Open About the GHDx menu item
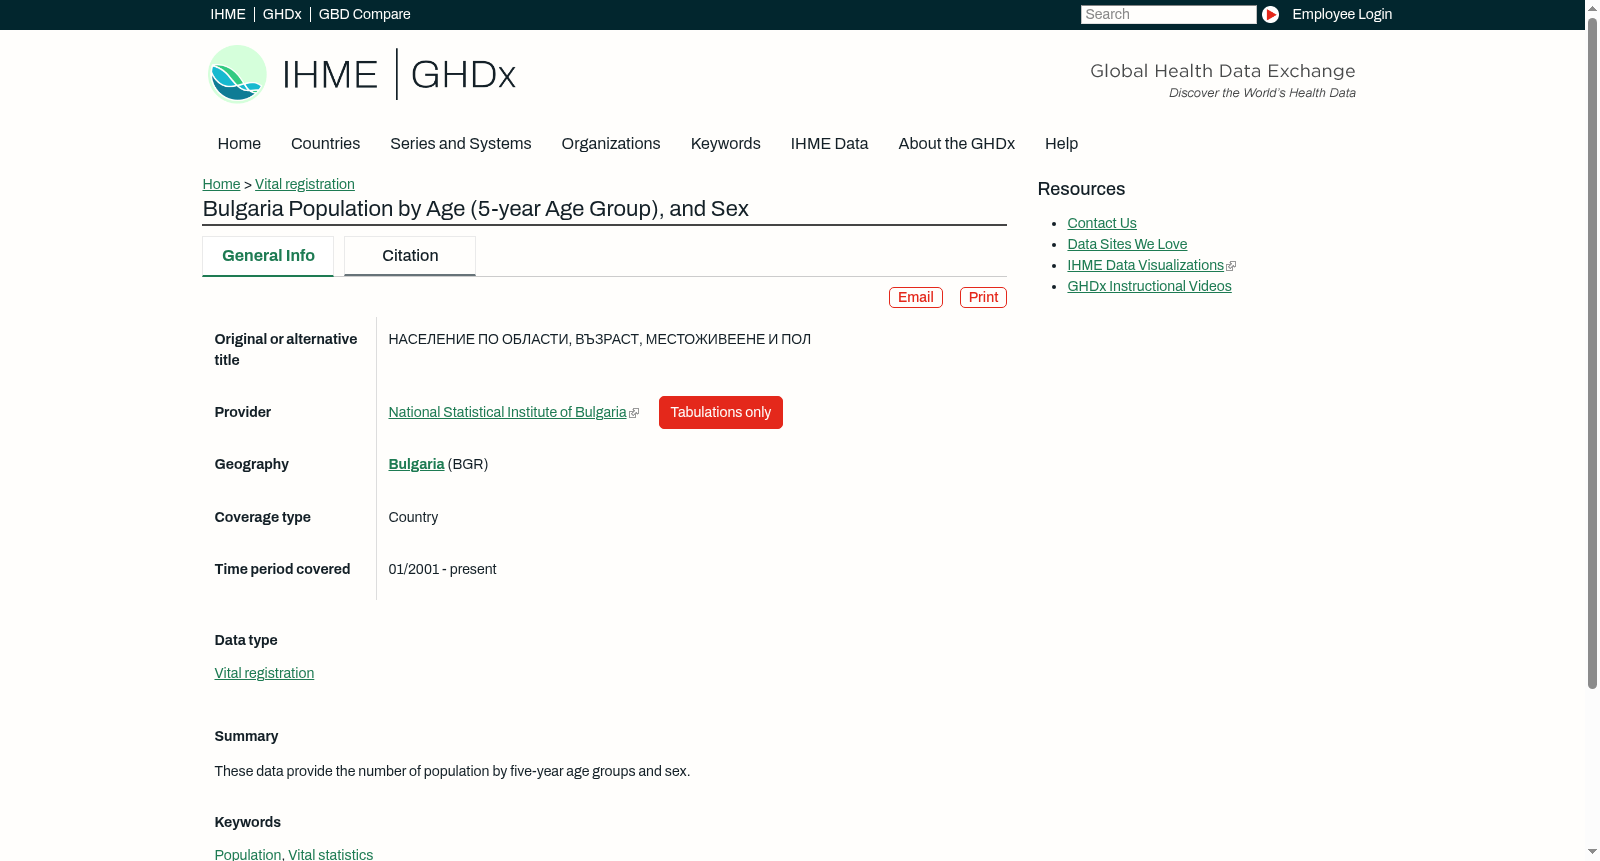1600x861 pixels. (x=956, y=143)
